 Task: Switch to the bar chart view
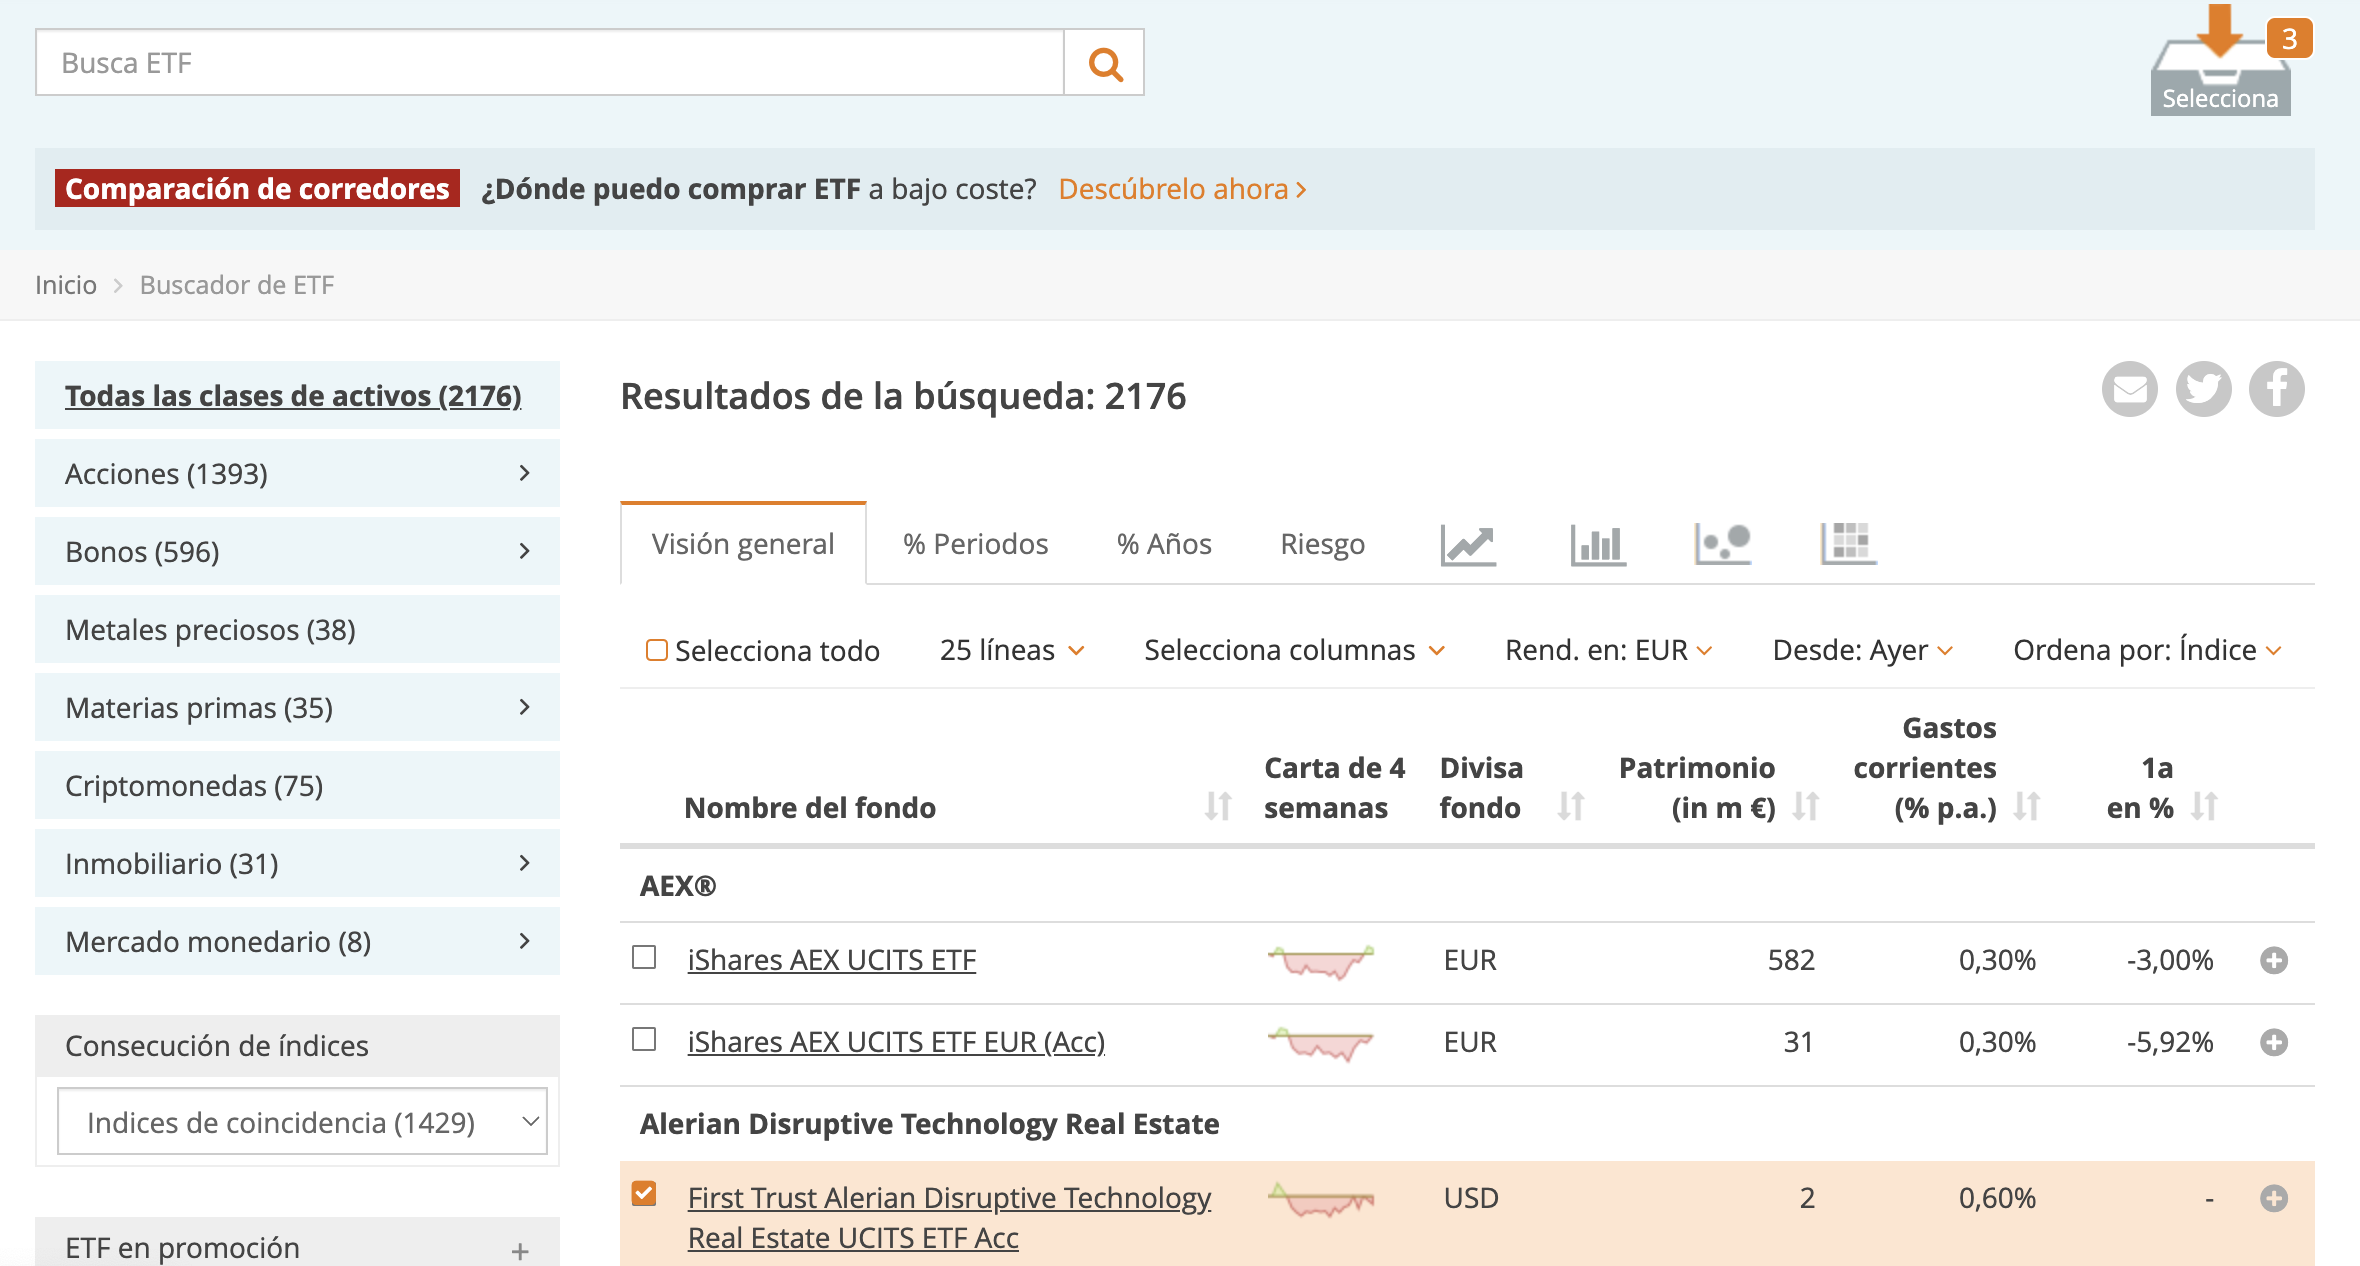click(x=1597, y=545)
